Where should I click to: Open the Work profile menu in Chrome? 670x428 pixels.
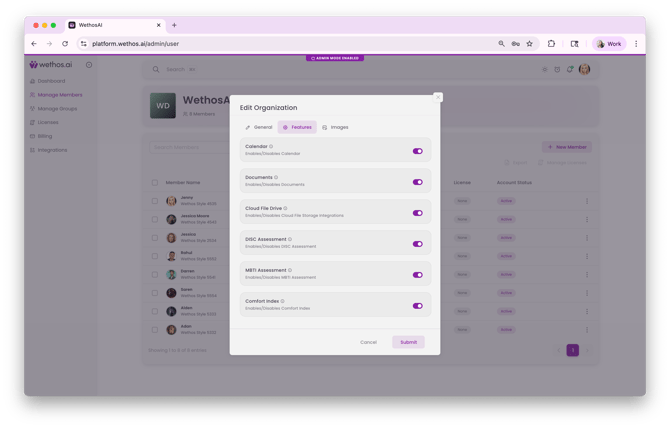(608, 44)
